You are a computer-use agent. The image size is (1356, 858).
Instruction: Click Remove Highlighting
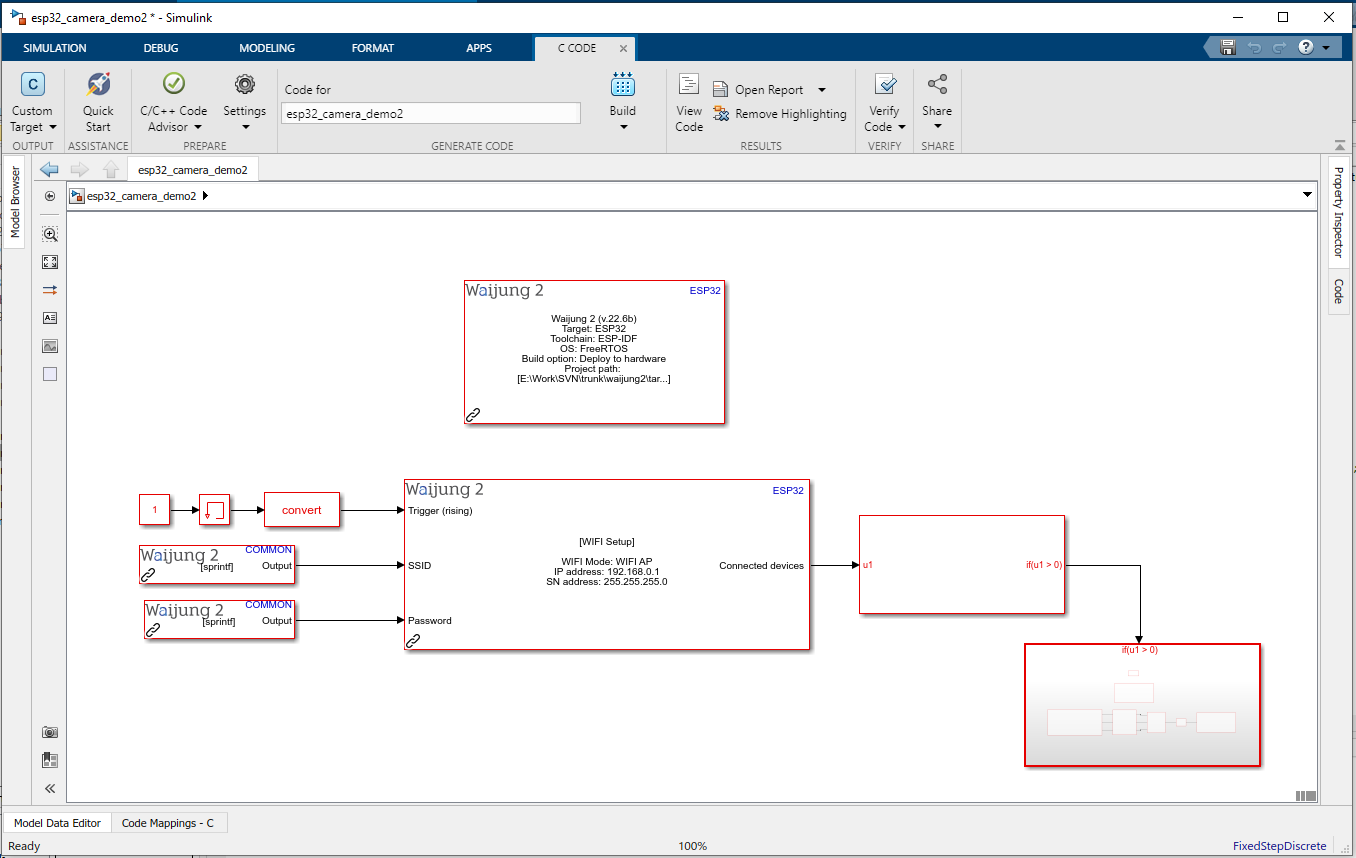(x=779, y=114)
